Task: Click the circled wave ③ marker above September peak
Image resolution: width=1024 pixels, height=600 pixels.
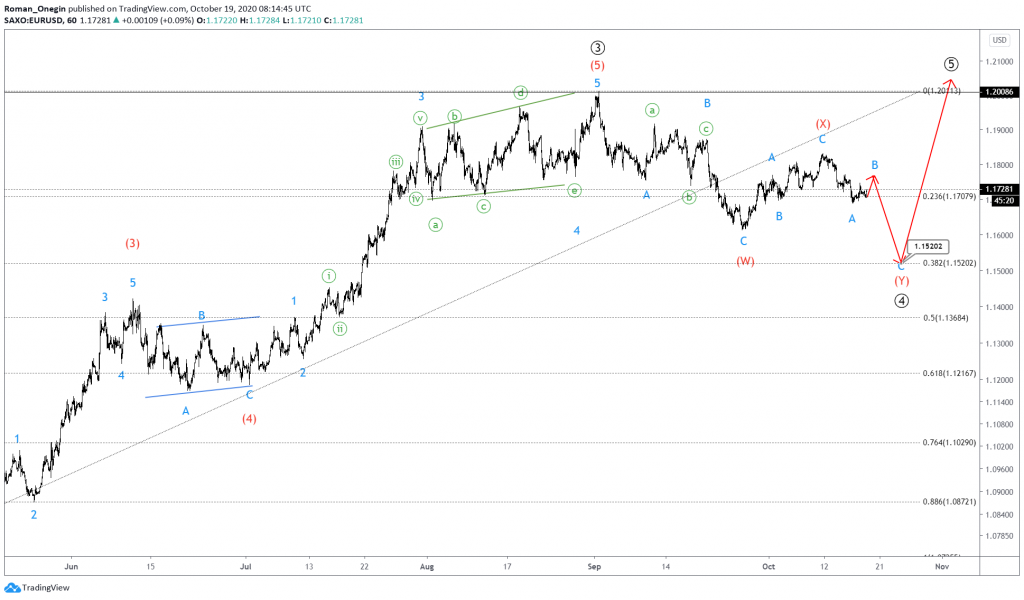Action: 596,45
